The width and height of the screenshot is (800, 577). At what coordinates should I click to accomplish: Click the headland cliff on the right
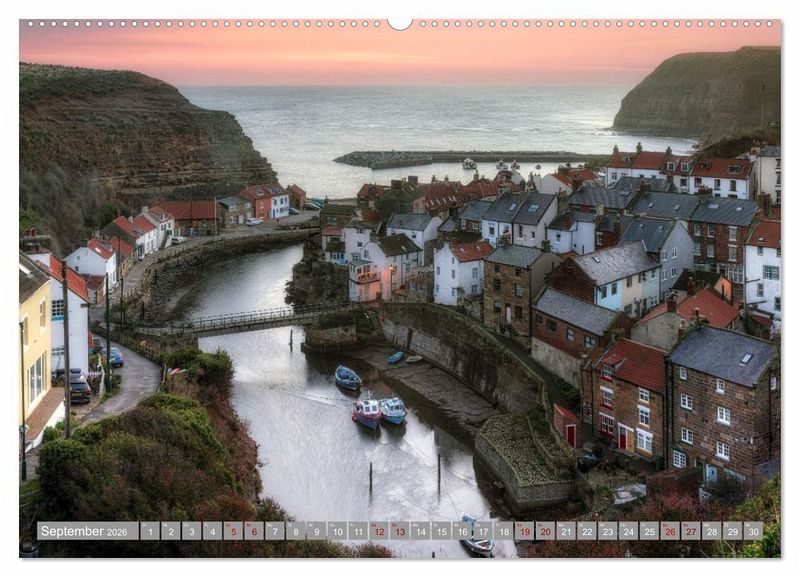[705, 95]
